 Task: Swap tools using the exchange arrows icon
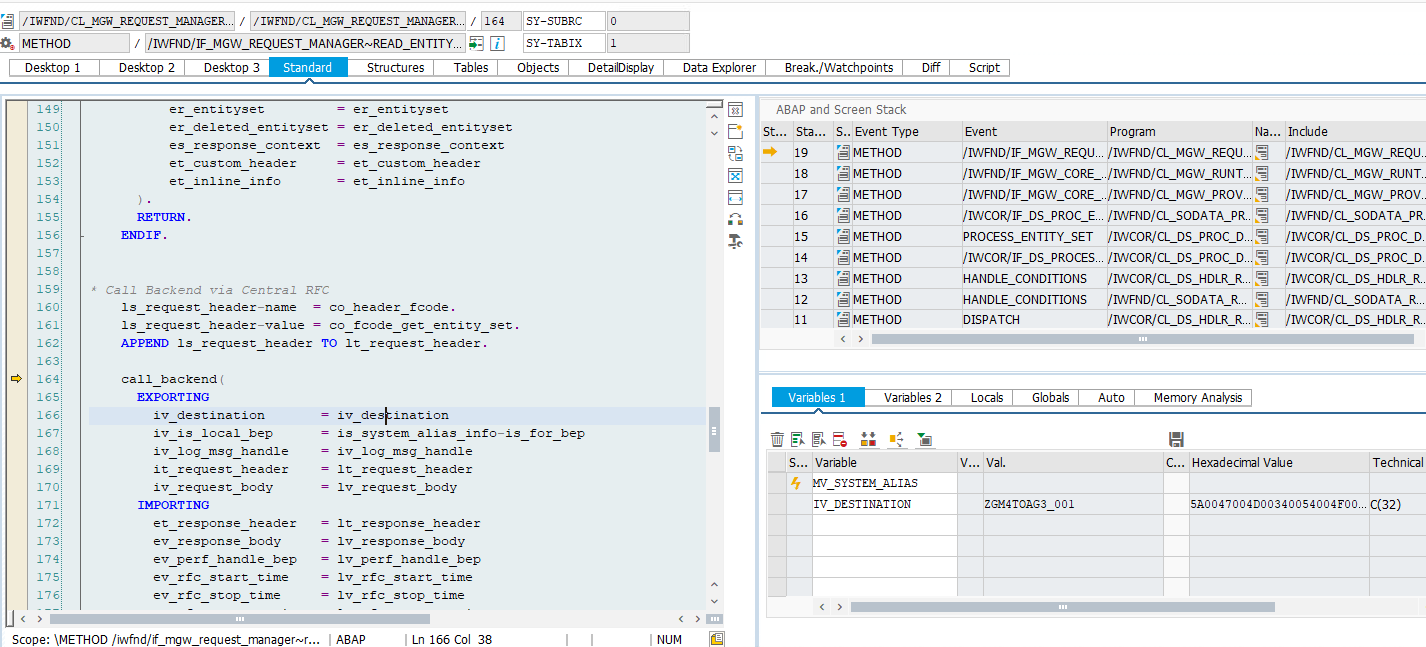pos(735,152)
